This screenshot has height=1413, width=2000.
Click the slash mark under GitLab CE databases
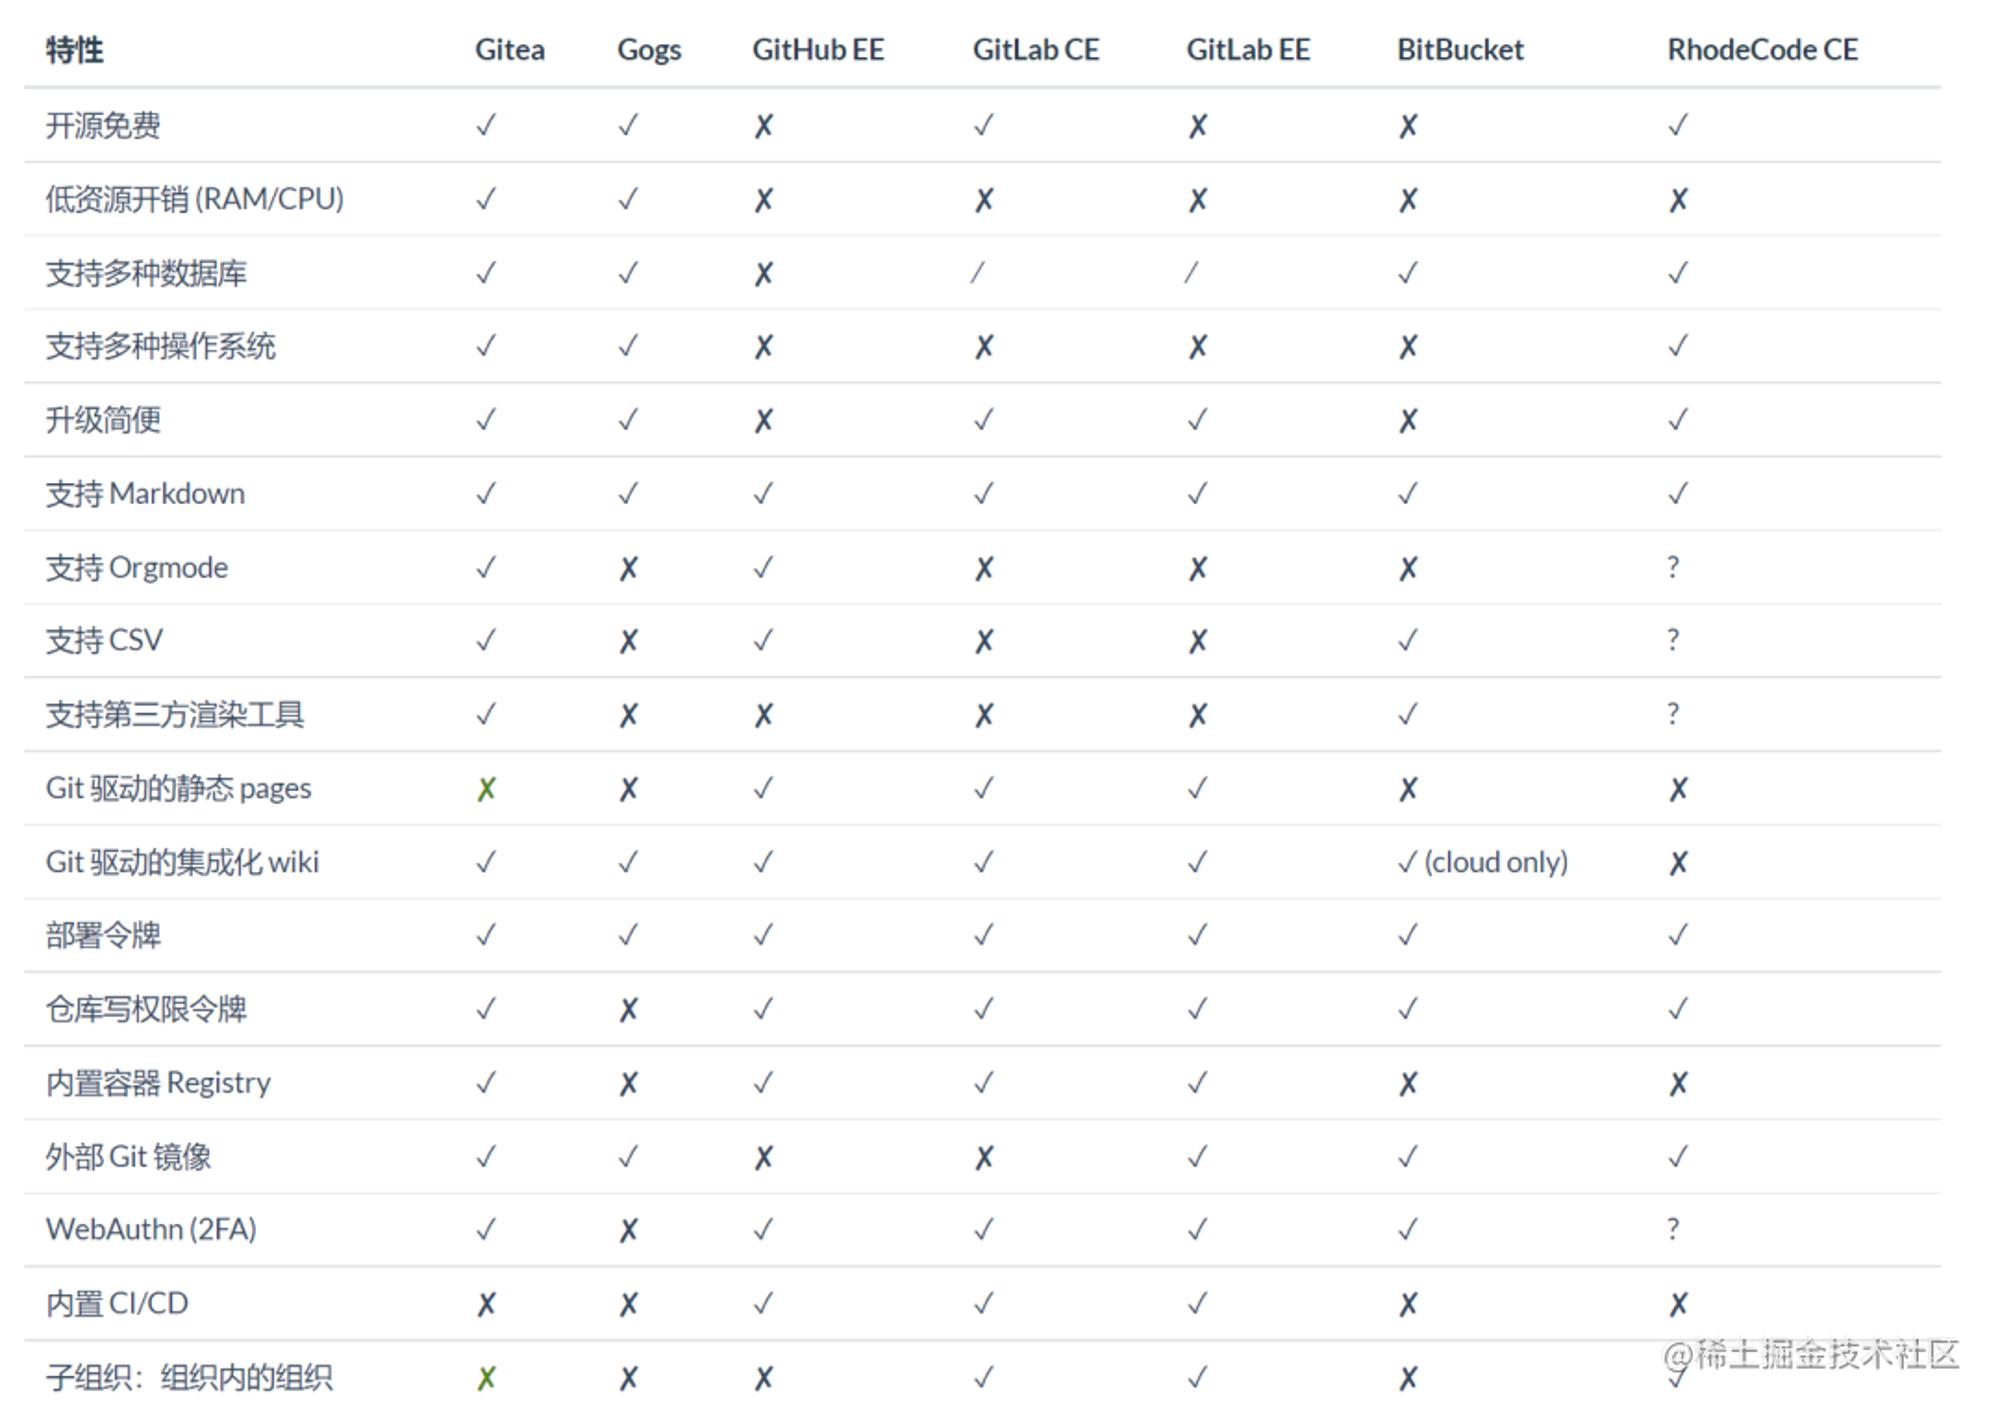(978, 273)
